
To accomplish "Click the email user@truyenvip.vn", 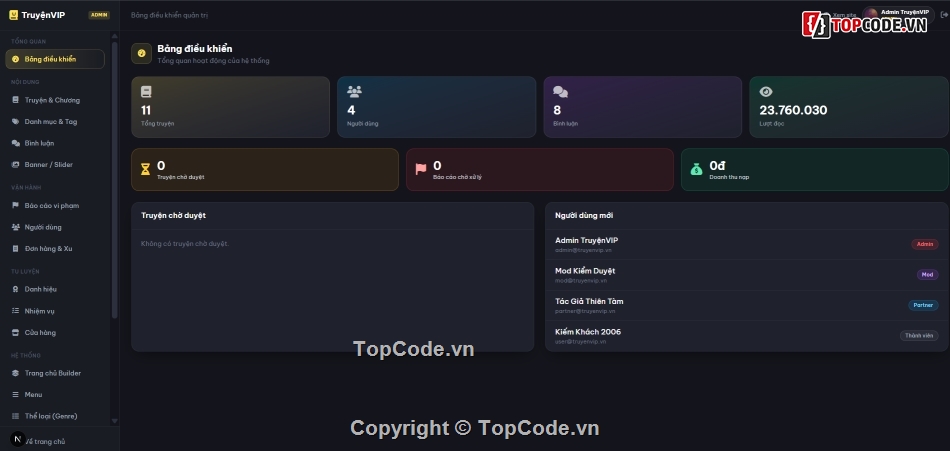I will point(580,341).
